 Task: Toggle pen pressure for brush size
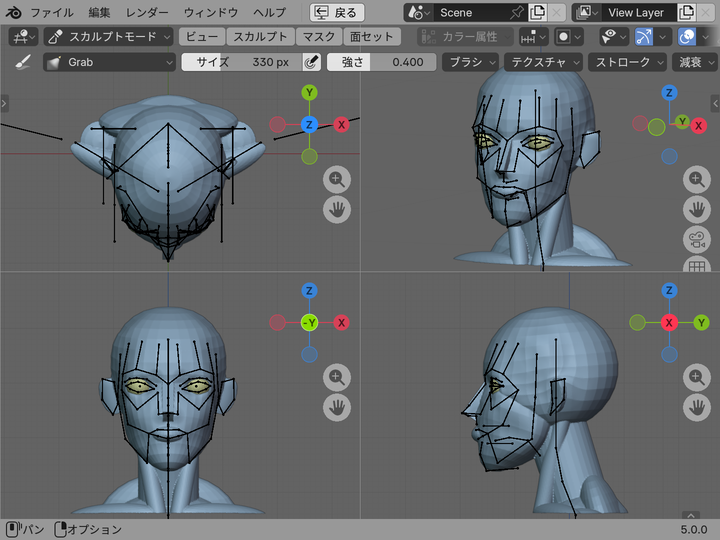(x=311, y=62)
